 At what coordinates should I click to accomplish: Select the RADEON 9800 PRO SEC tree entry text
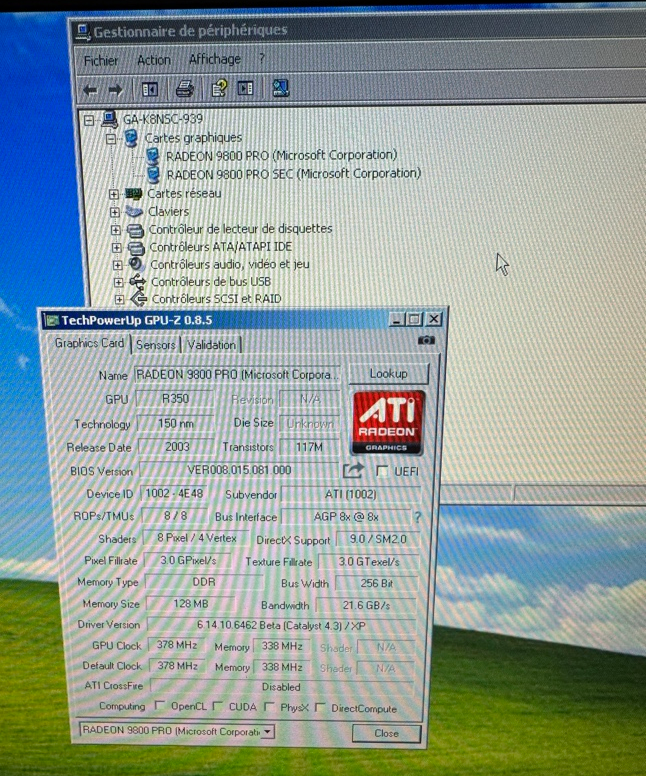(x=294, y=174)
